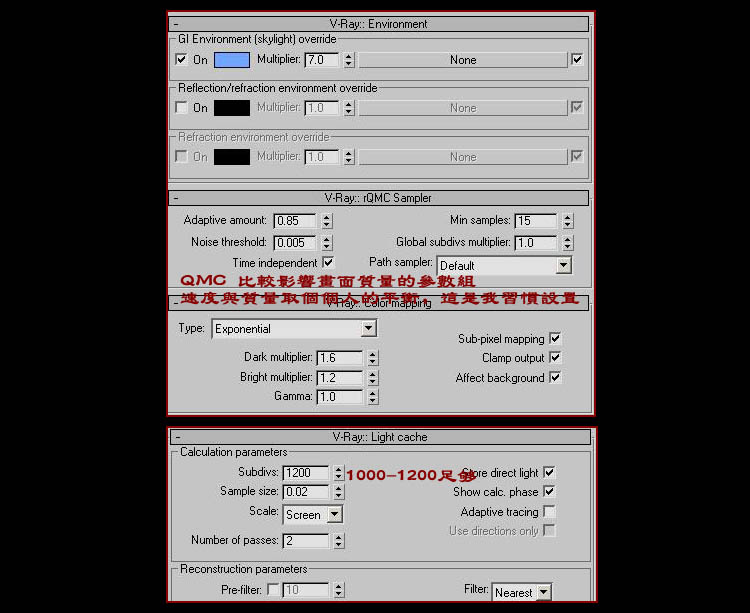Edit the Dark multiplier 1.6 field

coord(340,358)
